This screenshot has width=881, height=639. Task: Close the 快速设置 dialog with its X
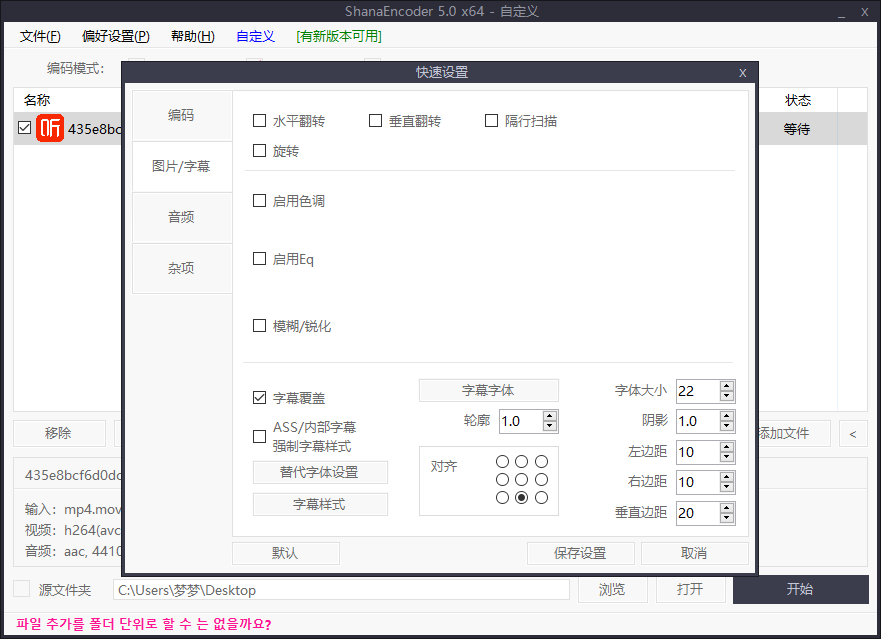click(x=742, y=73)
